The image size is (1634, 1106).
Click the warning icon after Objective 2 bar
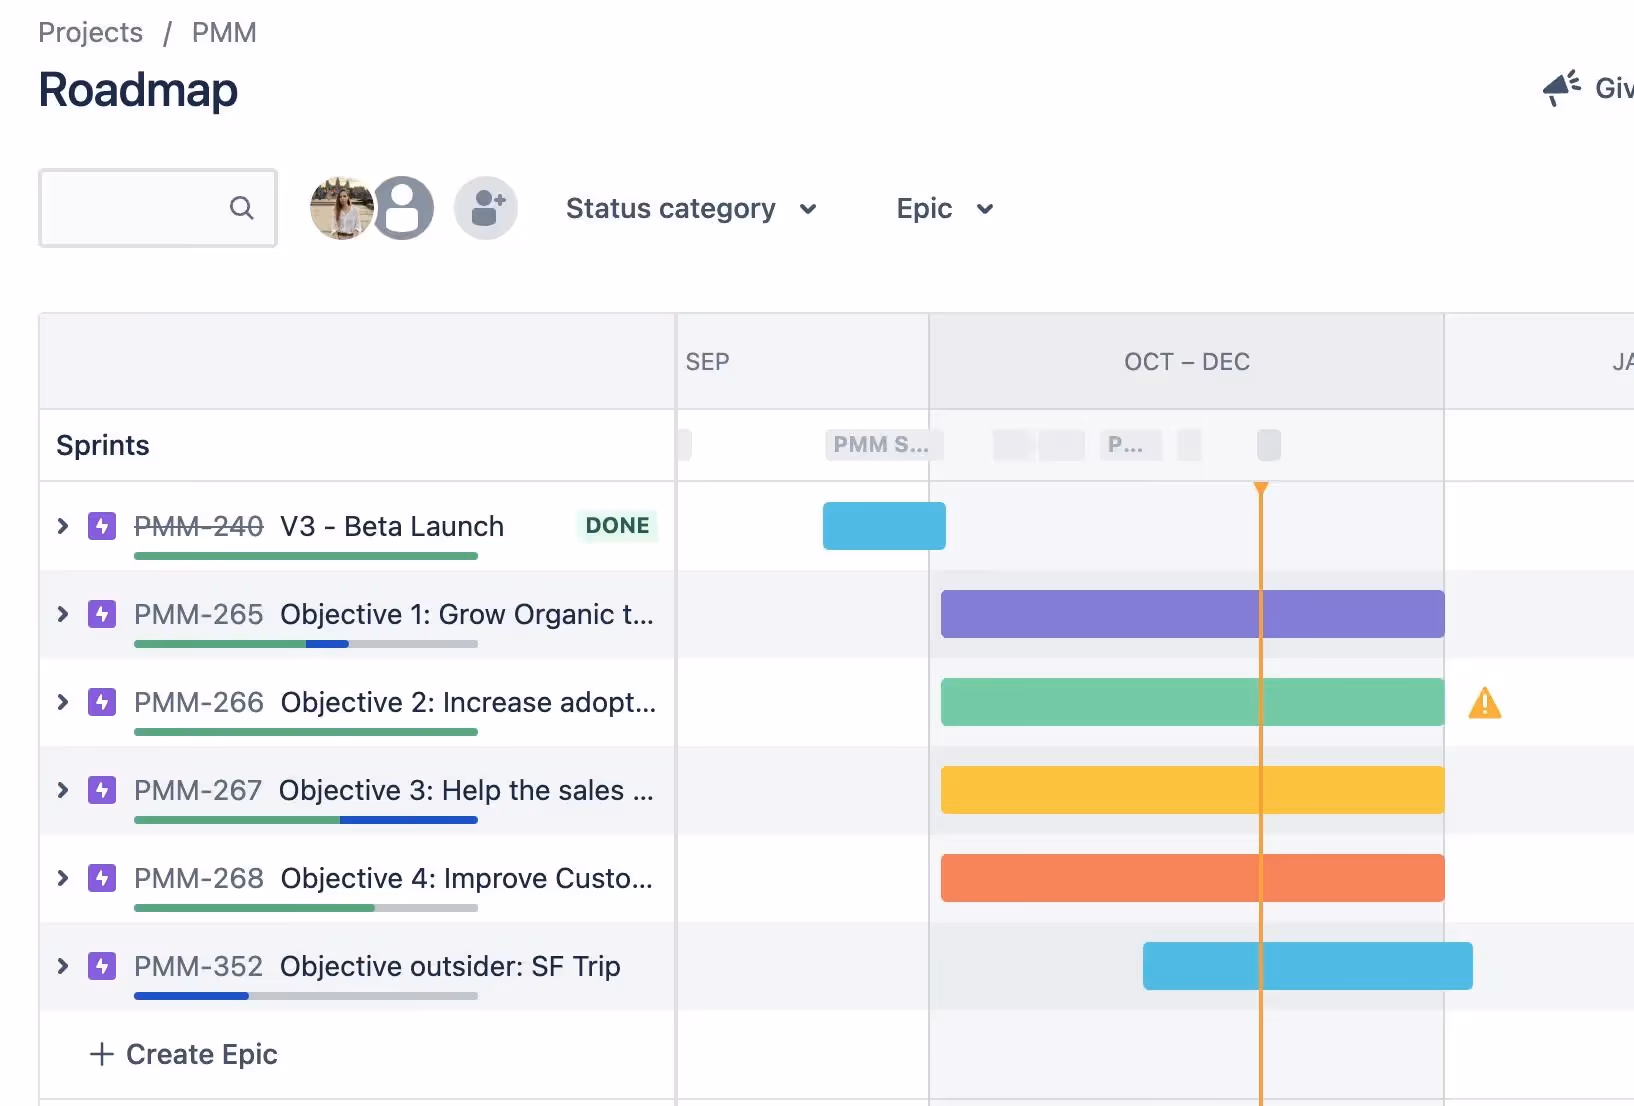click(x=1486, y=703)
